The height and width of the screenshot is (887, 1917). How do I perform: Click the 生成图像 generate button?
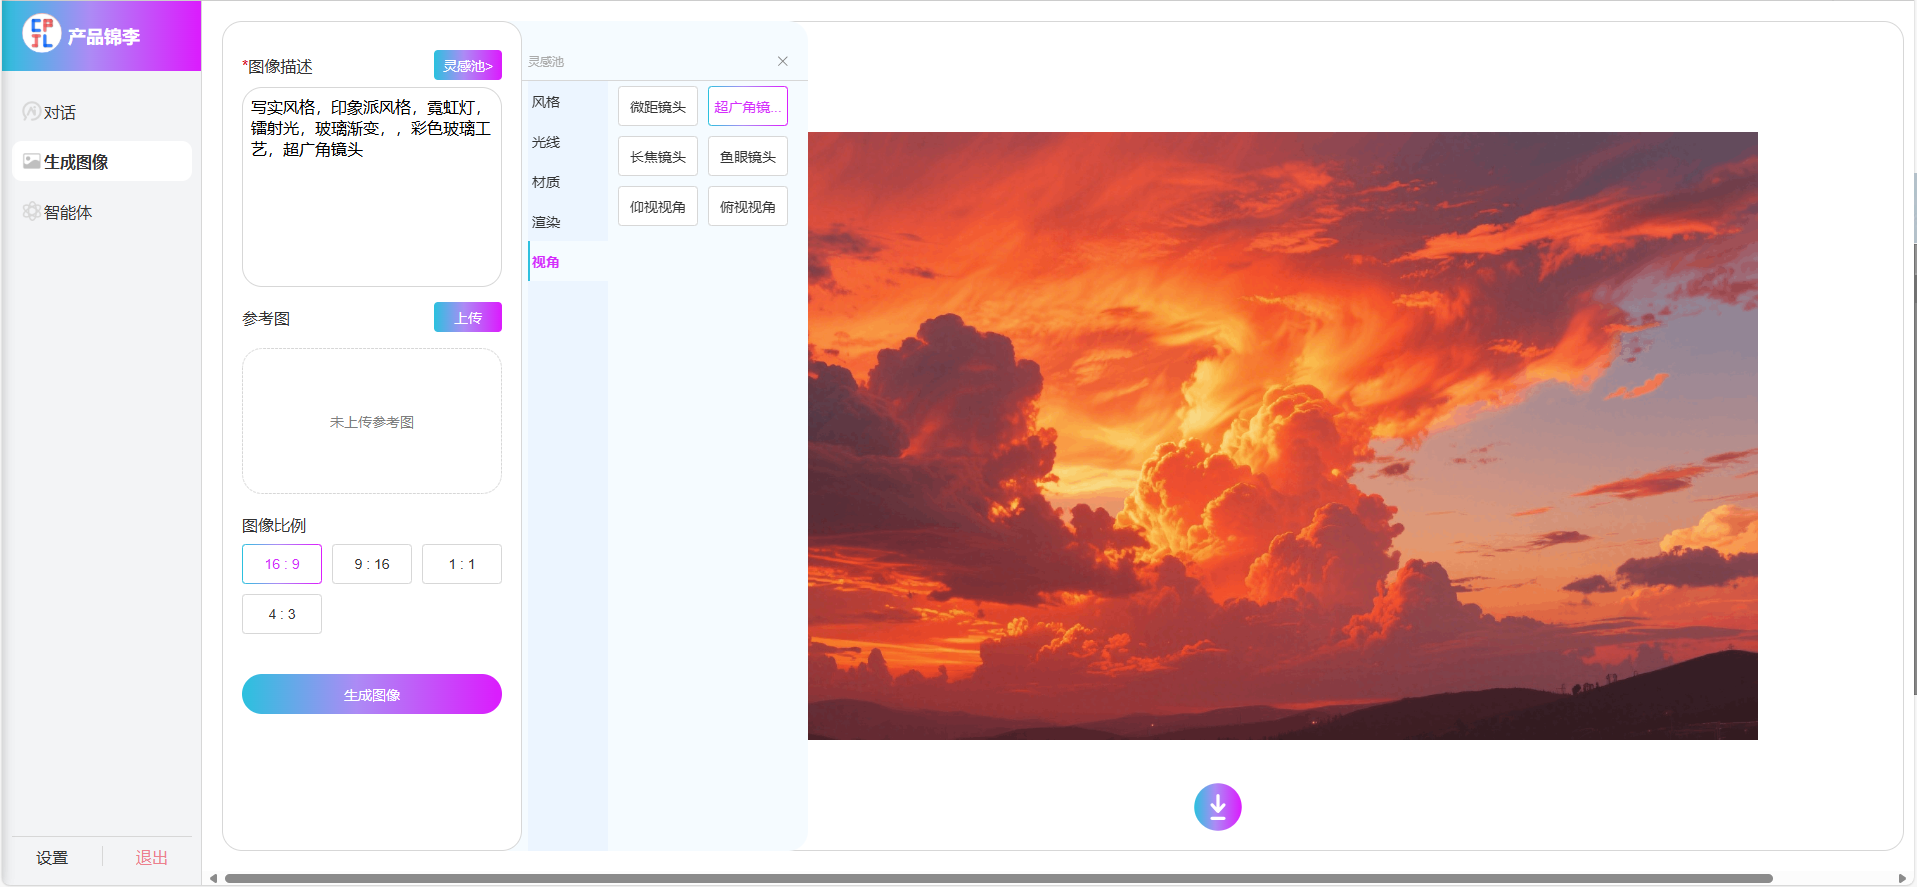(372, 694)
